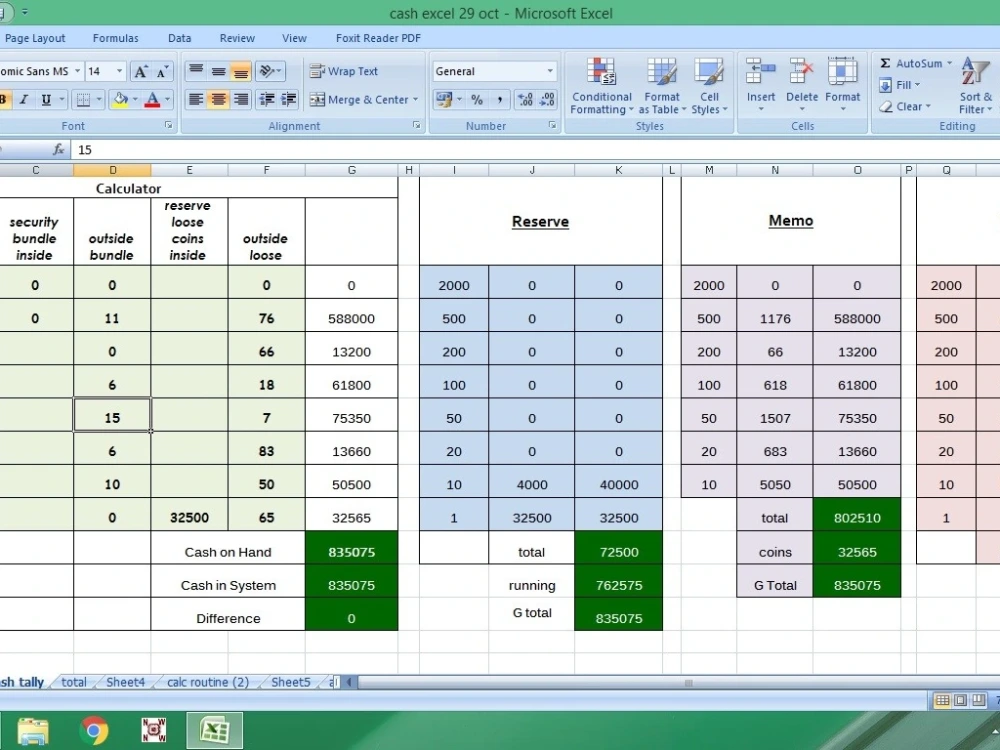
Task: Click the Fill Color paint bucket
Action: point(120,99)
